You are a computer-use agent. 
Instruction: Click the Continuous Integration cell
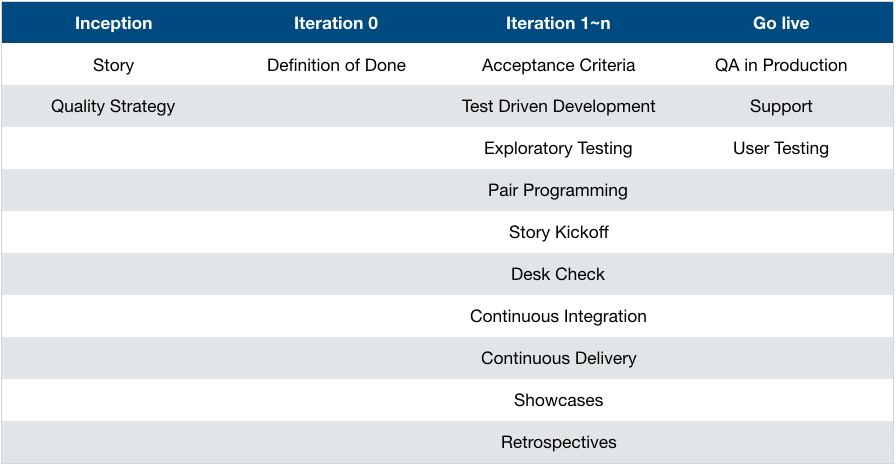pyautogui.click(x=558, y=316)
